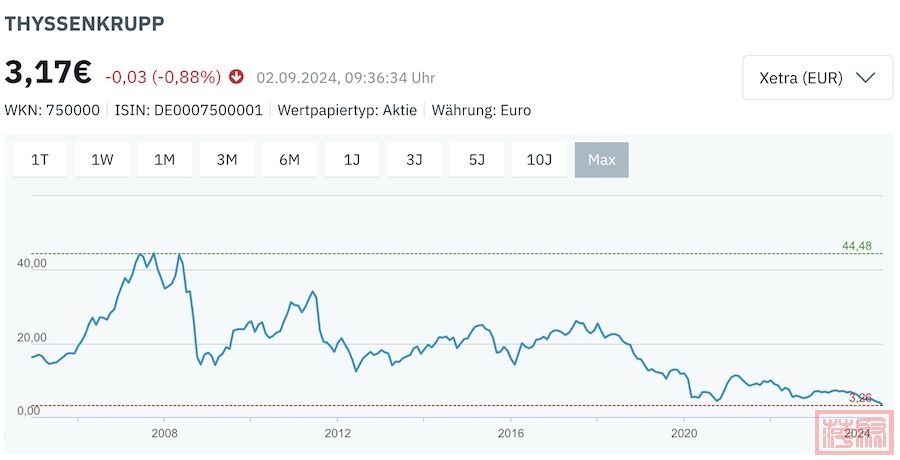
Task: Click the active Max range button
Action: [x=602, y=160]
